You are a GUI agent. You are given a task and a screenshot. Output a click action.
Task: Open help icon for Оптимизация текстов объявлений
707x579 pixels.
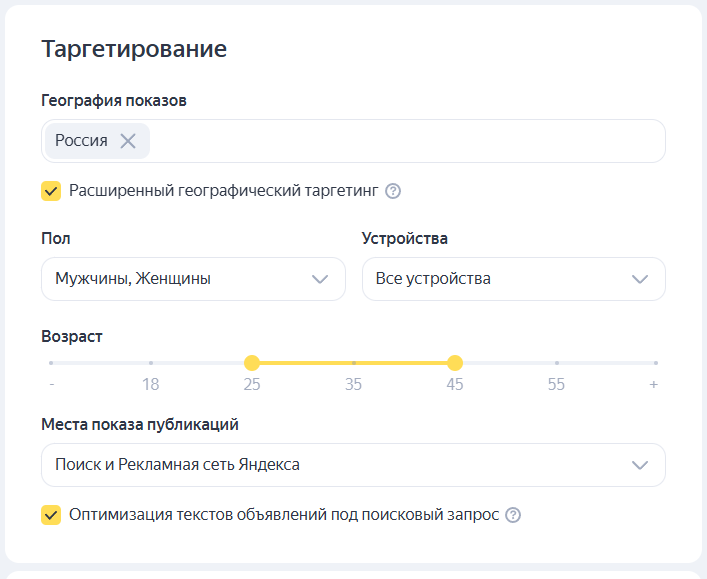coord(513,515)
